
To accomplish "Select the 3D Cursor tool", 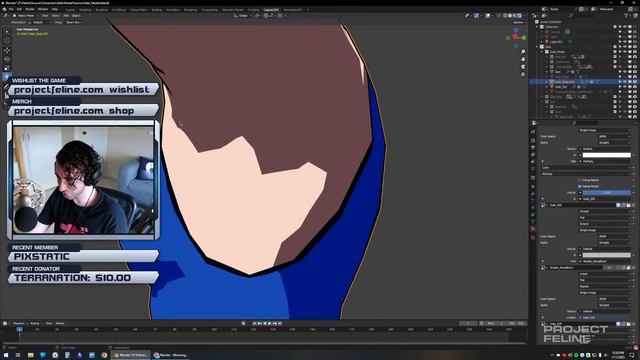I will (7, 40).
